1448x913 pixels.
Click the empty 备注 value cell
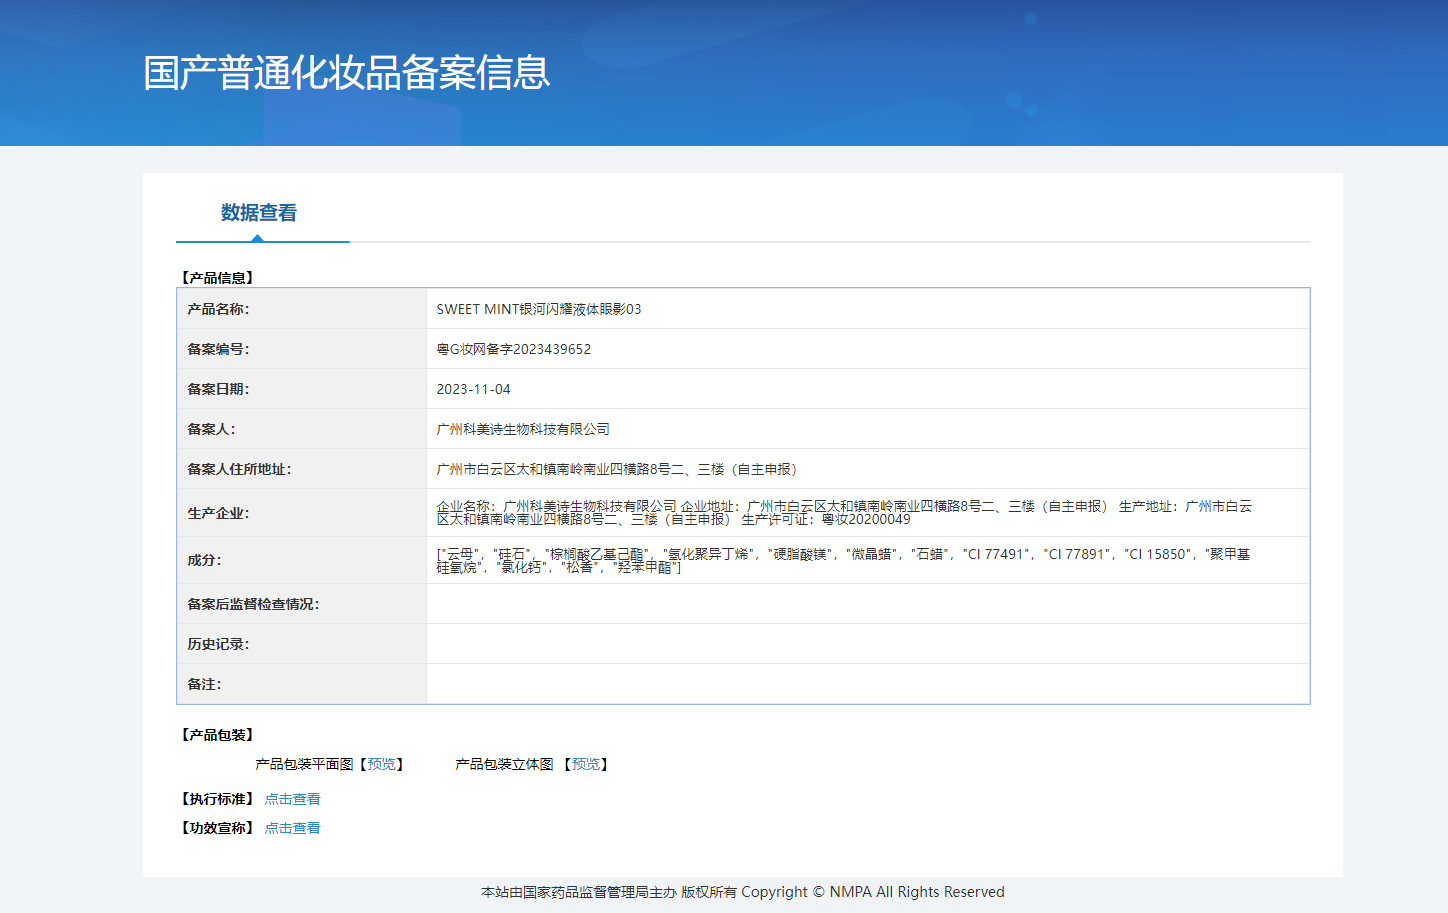[867, 684]
